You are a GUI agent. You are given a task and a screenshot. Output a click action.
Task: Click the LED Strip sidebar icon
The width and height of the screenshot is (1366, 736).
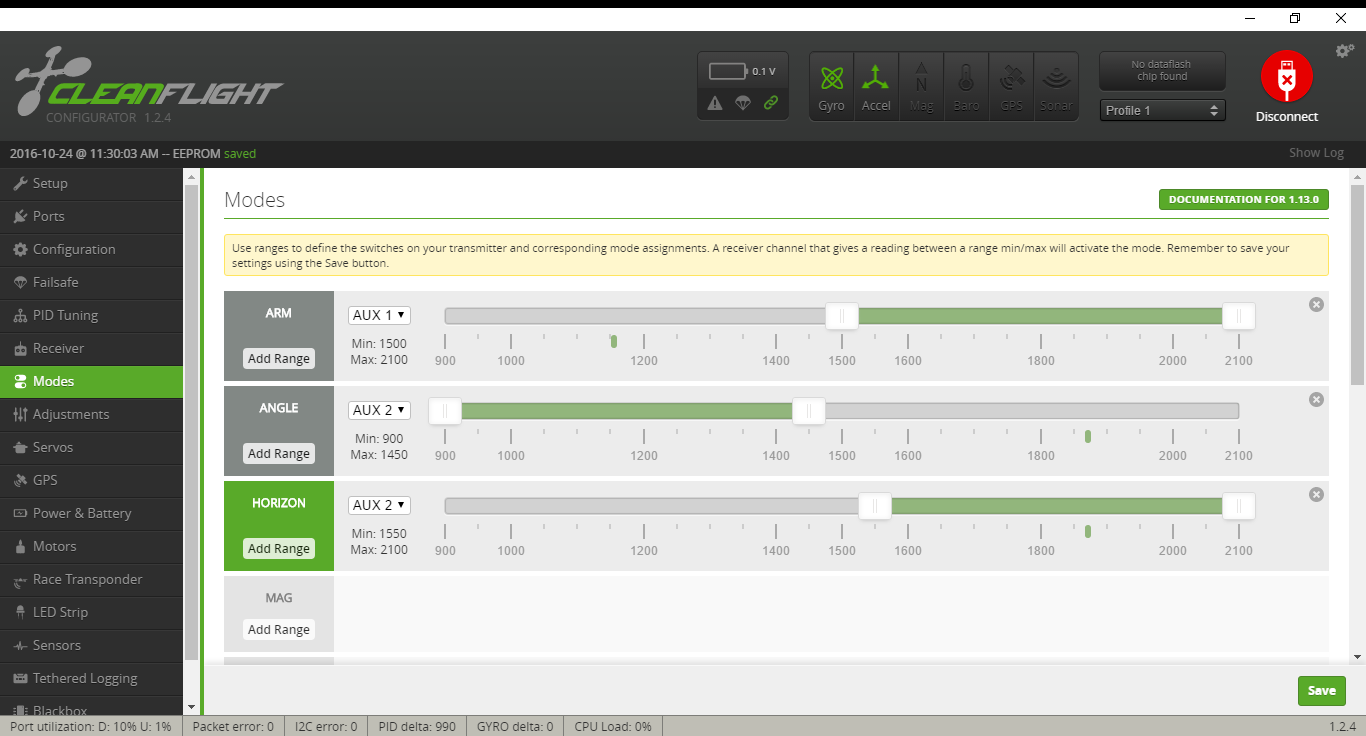coord(60,612)
